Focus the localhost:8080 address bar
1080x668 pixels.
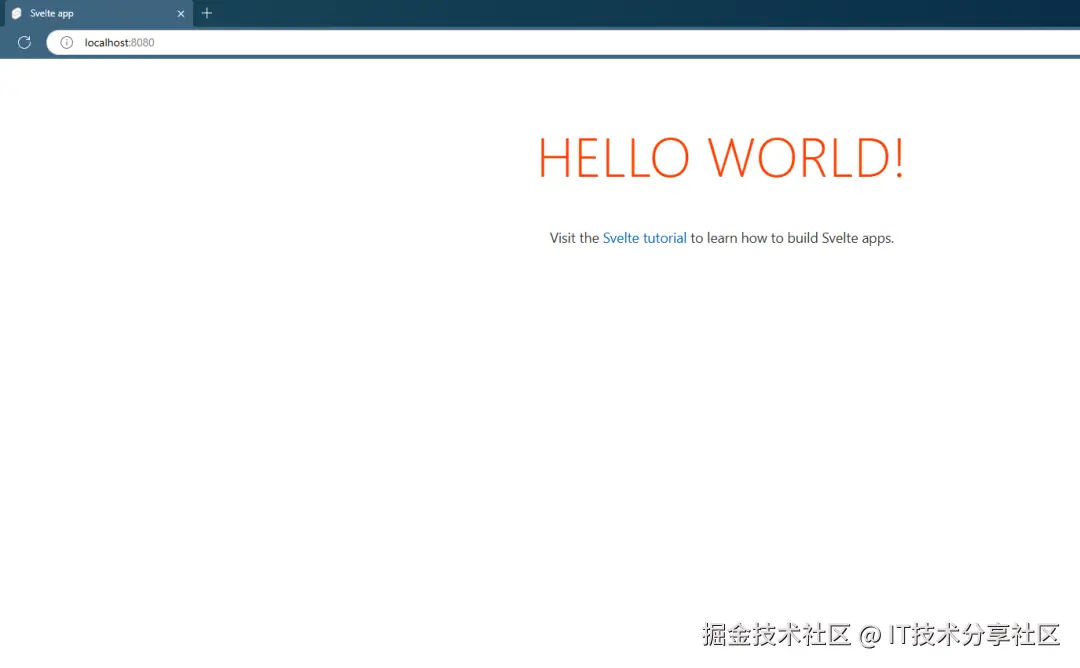(x=562, y=42)
